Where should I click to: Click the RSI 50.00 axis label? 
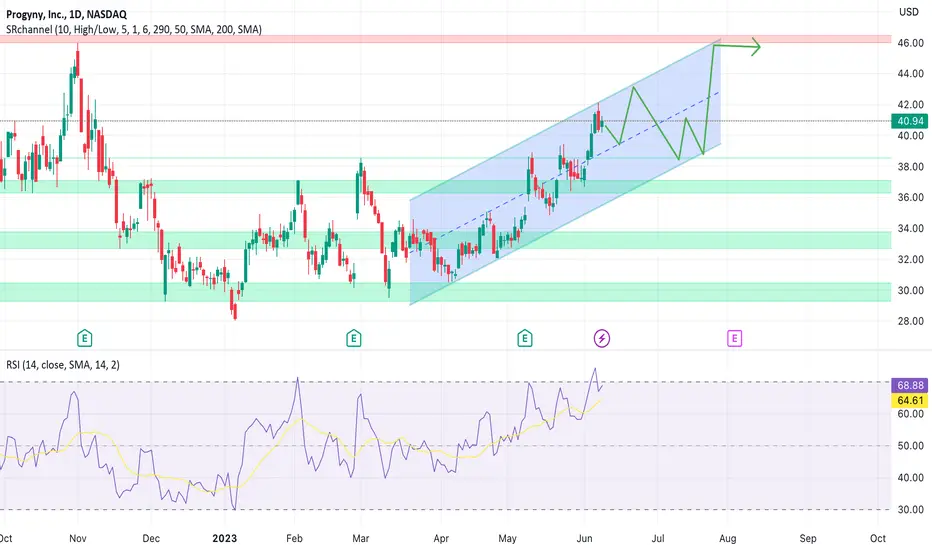click(x=910, y=445)
